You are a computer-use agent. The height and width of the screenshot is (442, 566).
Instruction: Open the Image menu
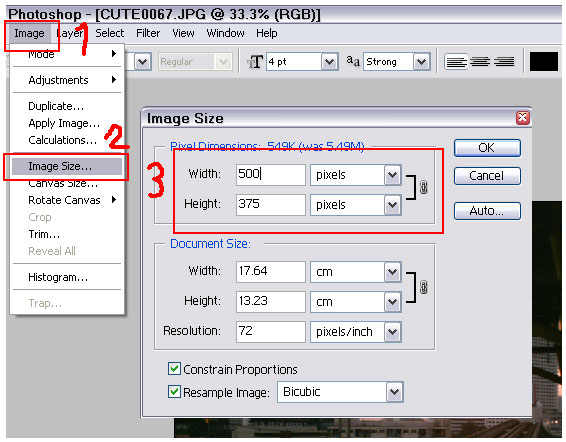[29, 33]
